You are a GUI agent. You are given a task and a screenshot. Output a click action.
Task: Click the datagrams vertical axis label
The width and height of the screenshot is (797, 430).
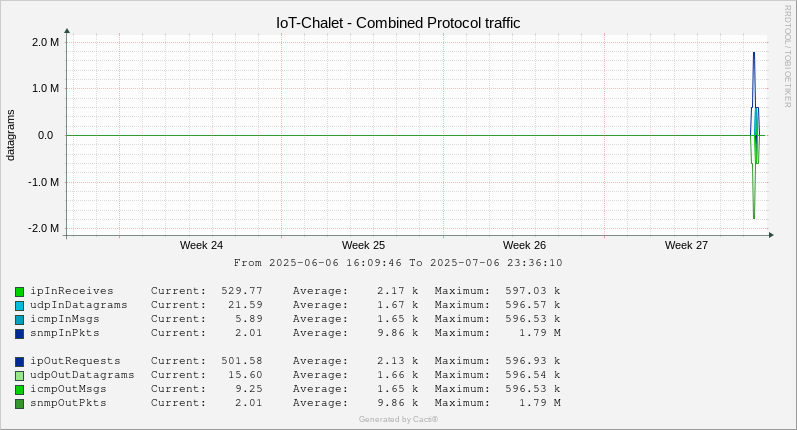10,135
